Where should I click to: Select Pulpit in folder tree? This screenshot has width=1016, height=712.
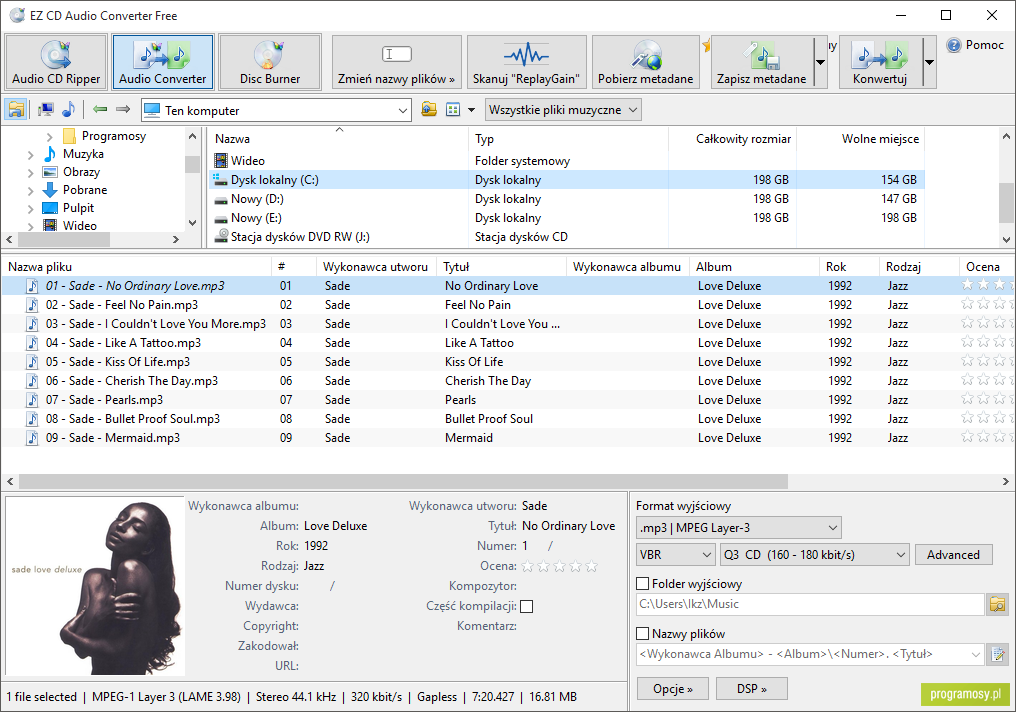78,208
